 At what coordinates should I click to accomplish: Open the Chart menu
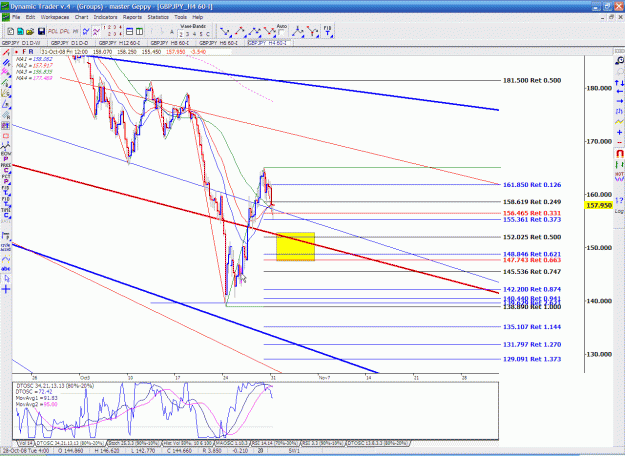81,17
